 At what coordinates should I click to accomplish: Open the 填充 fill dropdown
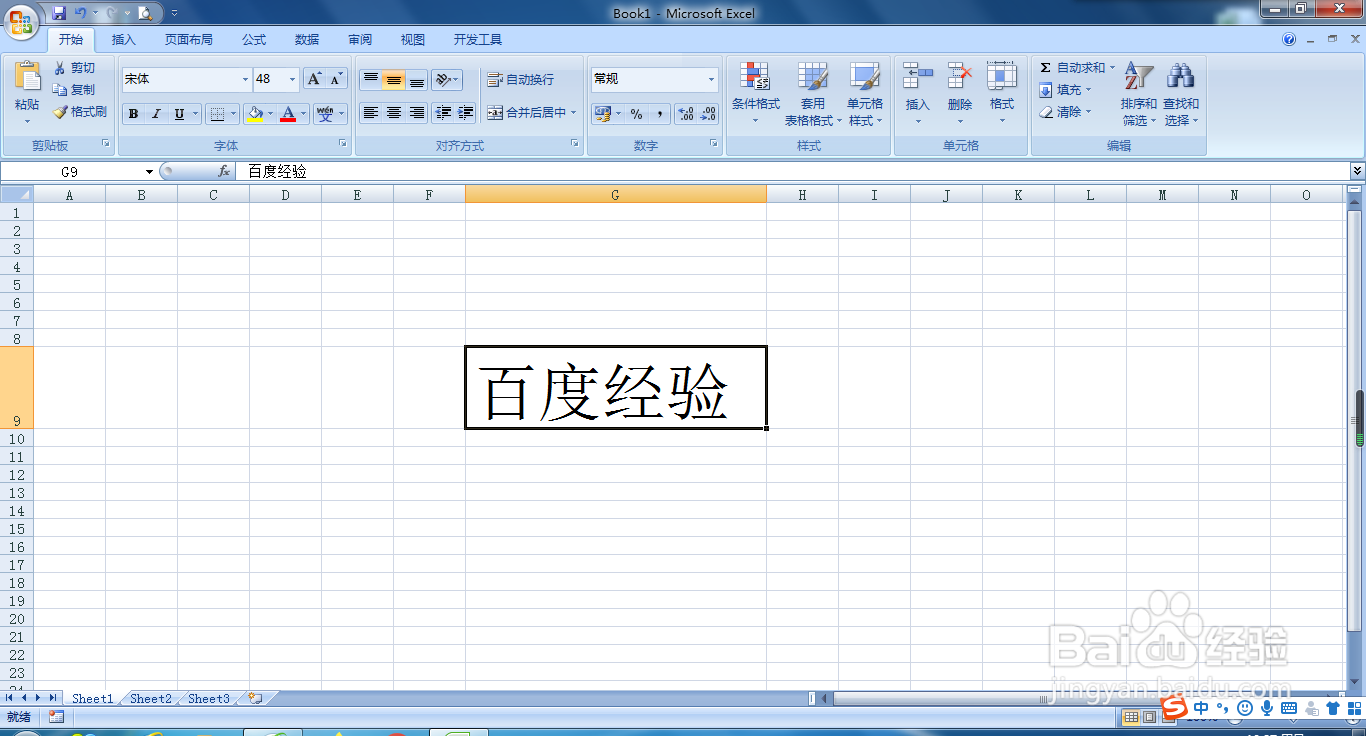[1066, 90]
